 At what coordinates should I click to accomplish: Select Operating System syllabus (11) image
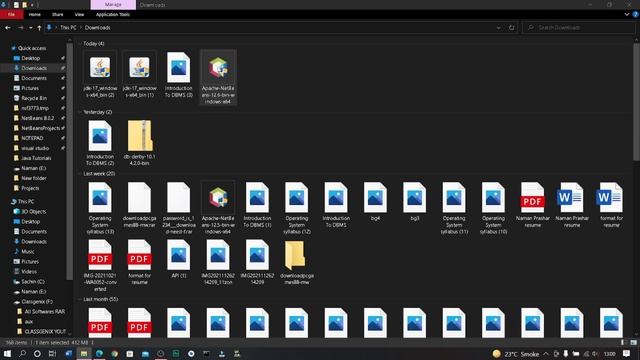coord(454,198)
